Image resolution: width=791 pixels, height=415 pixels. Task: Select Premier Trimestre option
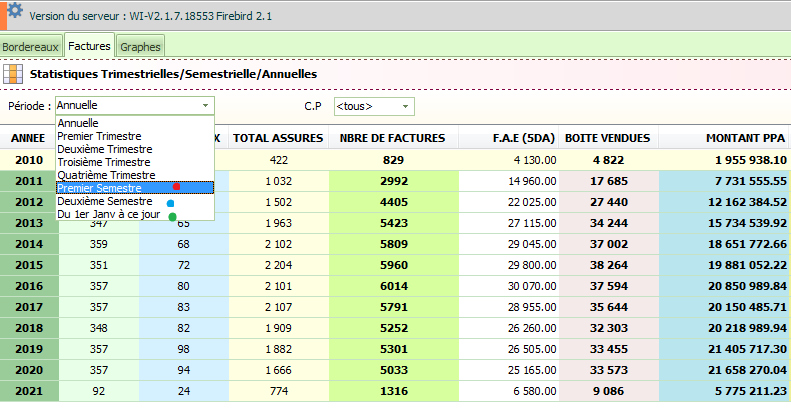[x=99, y=136]
